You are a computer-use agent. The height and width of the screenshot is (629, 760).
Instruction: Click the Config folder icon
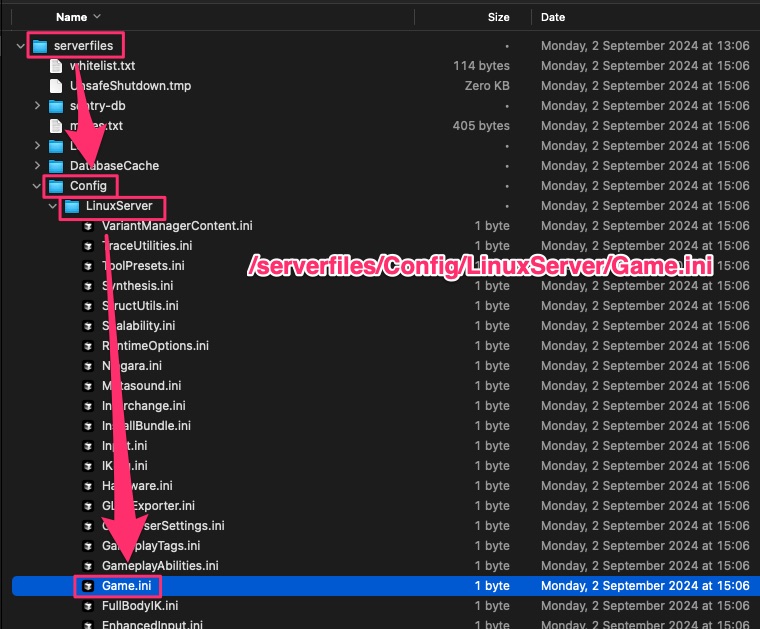coord(56,186)
